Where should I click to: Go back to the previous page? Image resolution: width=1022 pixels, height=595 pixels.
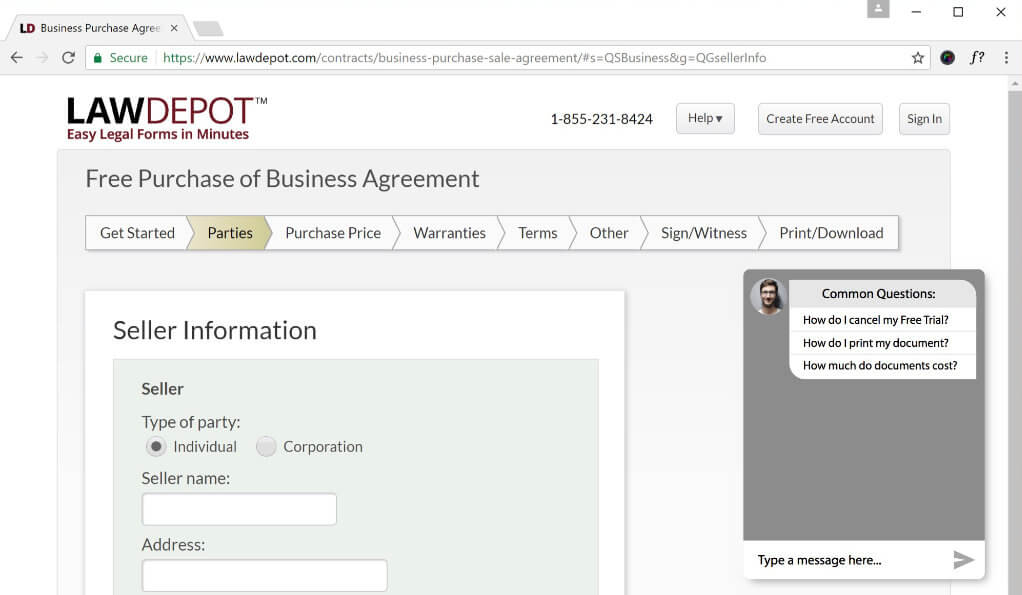click(x=16, y=58)
